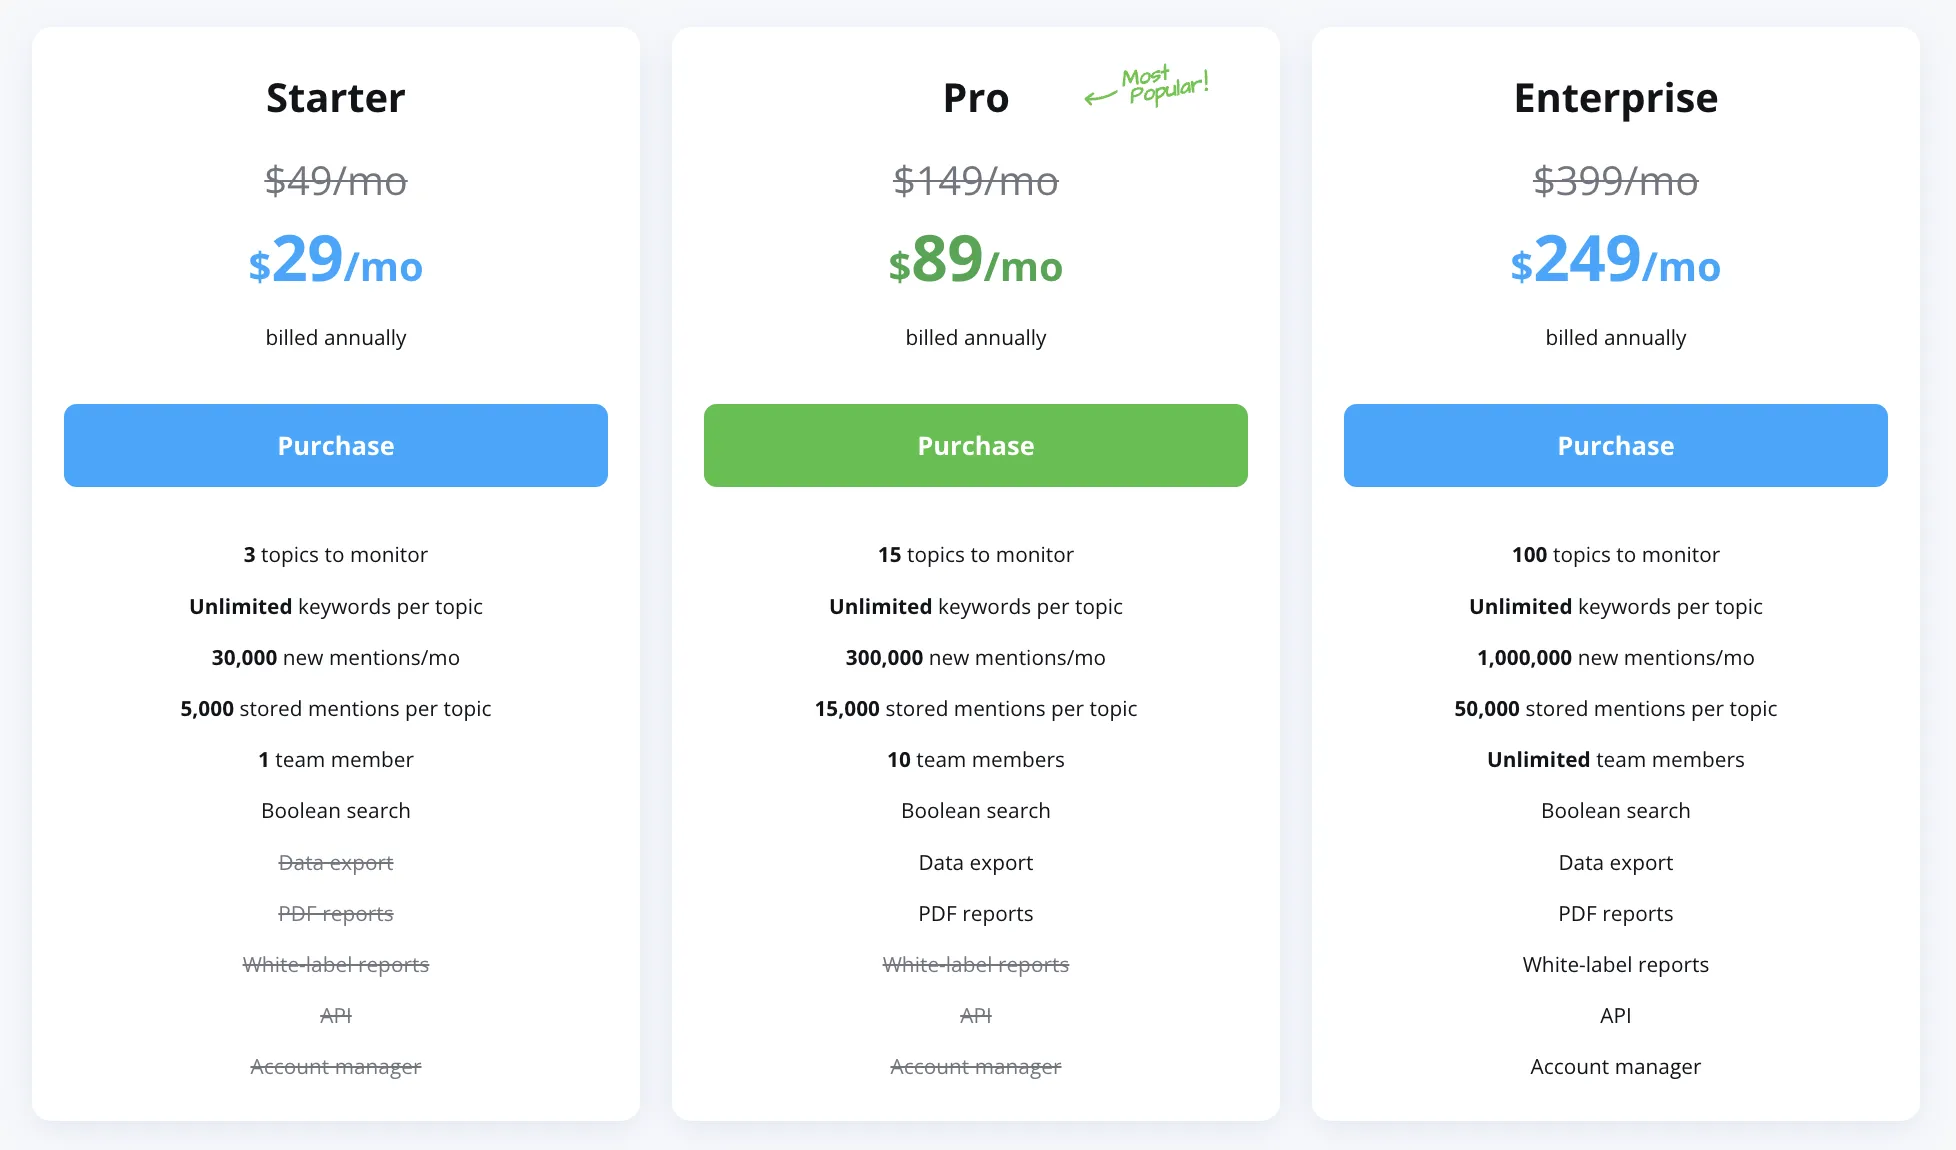1956x1150 pixels.
Task: Click the crossed-out $49/mo original price
Action: [335, 181]
